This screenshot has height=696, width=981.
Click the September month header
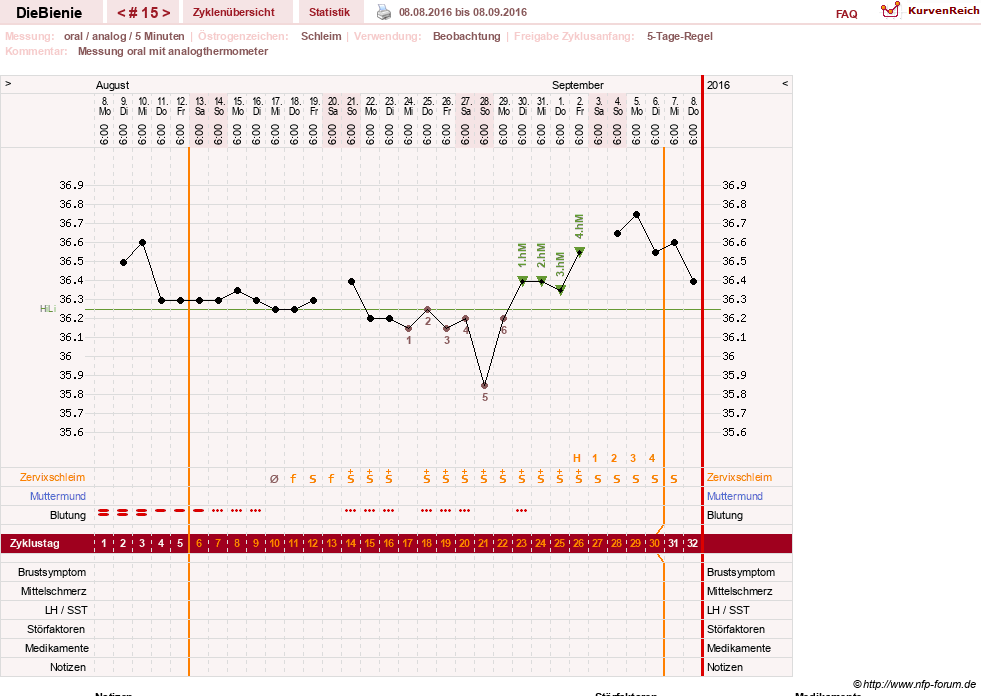[577, 85]
